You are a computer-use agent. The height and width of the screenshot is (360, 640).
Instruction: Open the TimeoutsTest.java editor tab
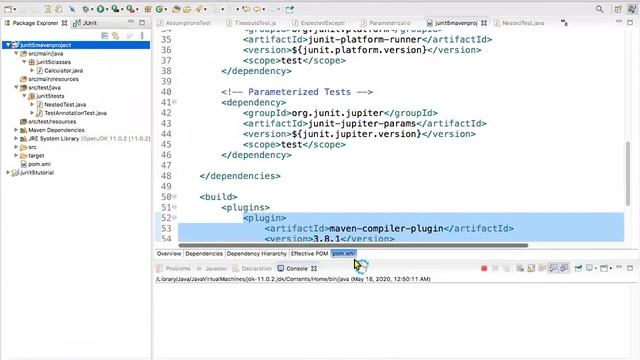pos(252,23)
